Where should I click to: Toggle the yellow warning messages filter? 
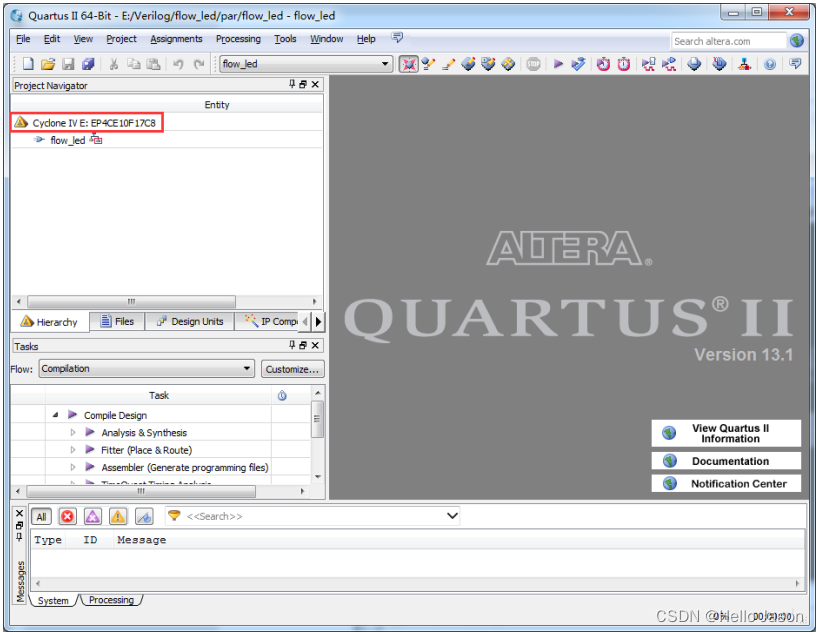tap(118, 517)
